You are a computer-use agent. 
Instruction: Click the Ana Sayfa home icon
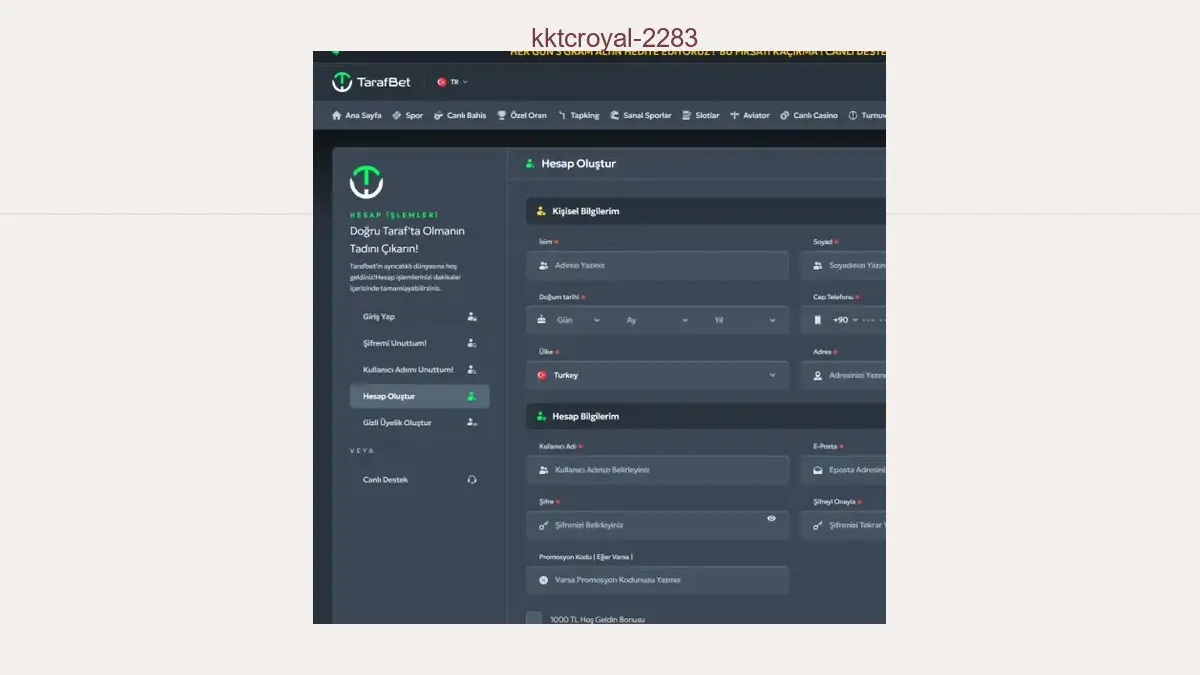[337, 116]
